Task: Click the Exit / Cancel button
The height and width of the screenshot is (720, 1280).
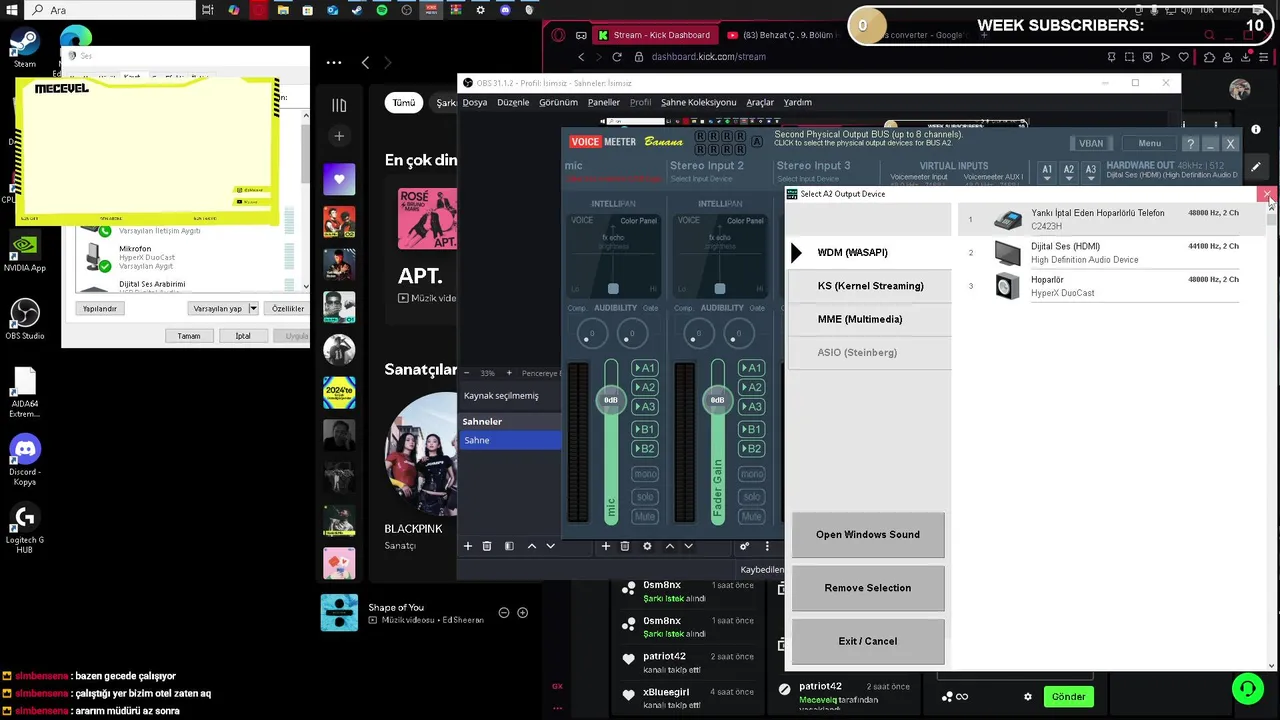Action: coord(868,641)
